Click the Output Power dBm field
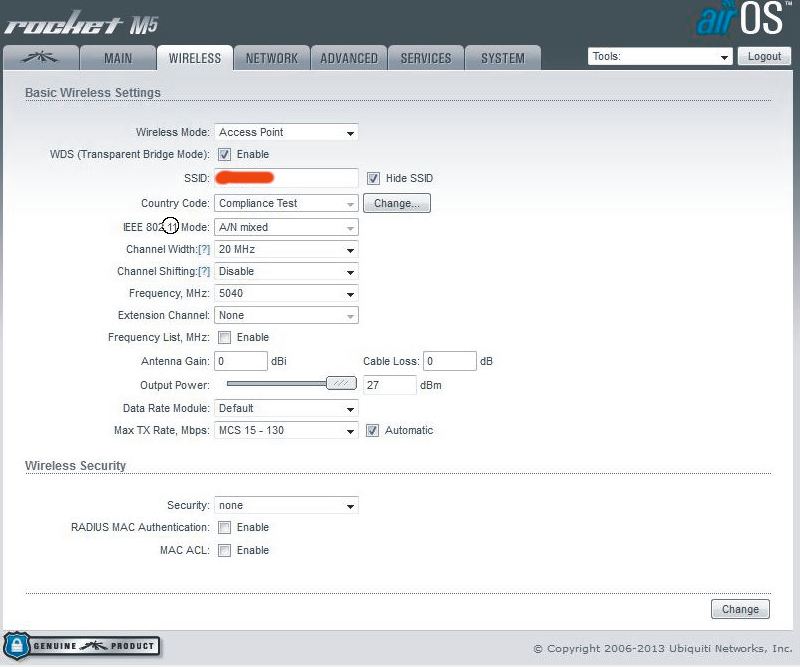 390,385
